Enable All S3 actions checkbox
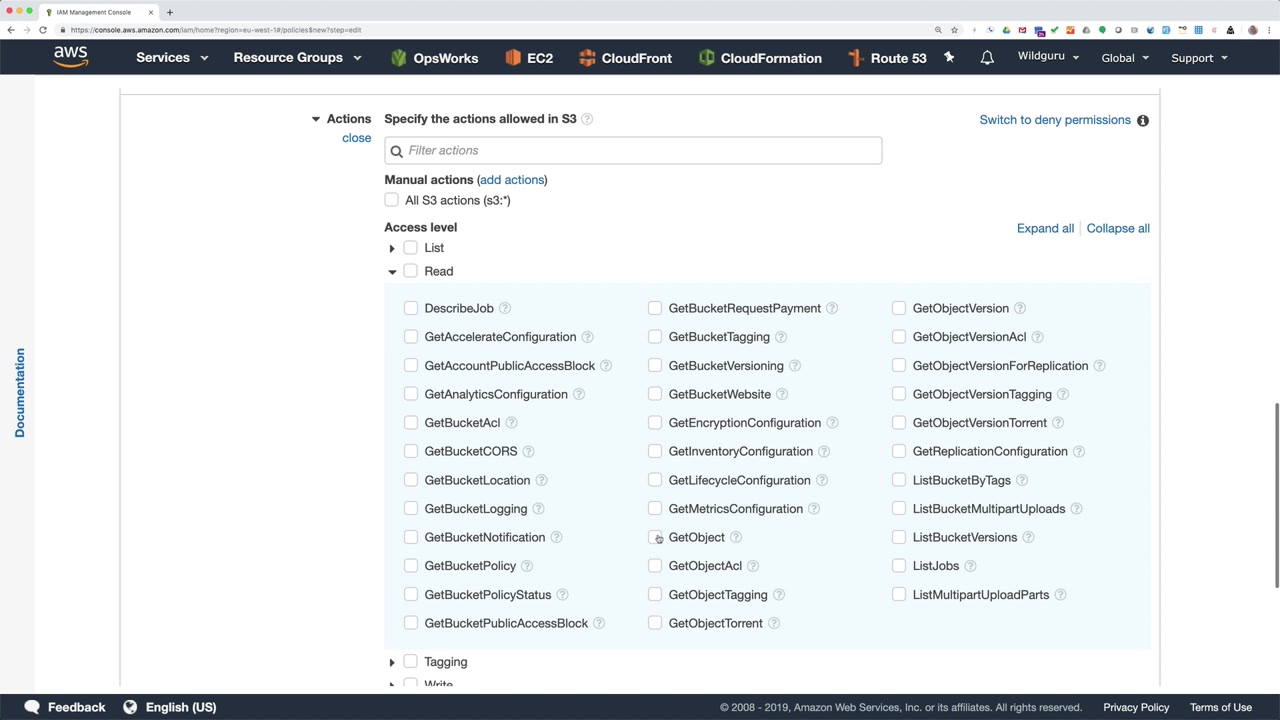 392,200
